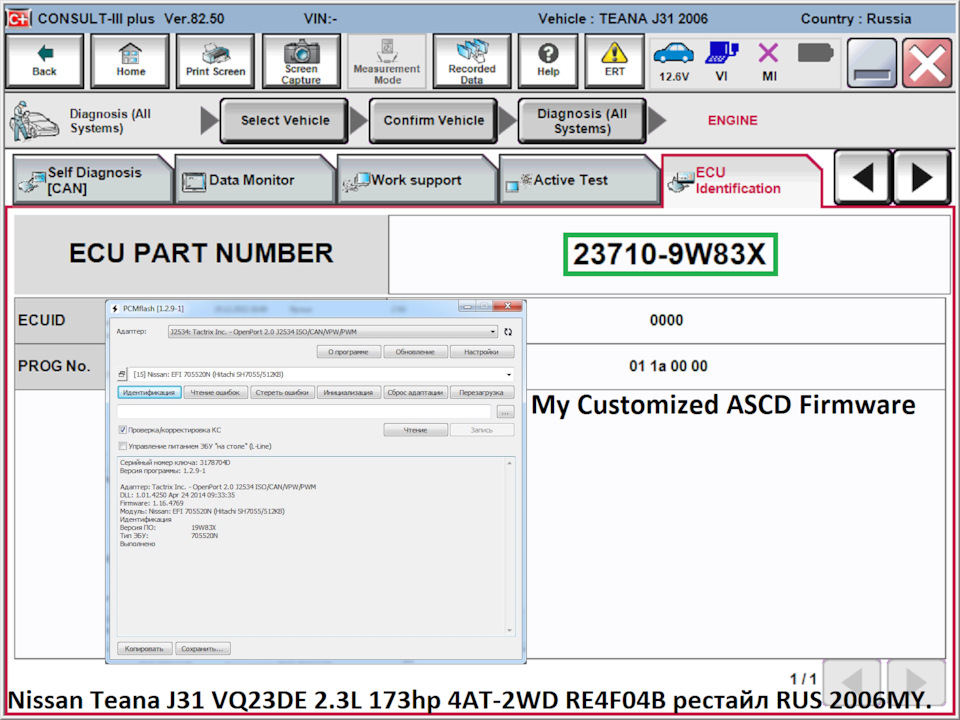The height and width of the screenshot is (720, 960).
Task: Go to Diagnosis (All Systems) step button
Action: pyautogui.click(x=582, y=121)
